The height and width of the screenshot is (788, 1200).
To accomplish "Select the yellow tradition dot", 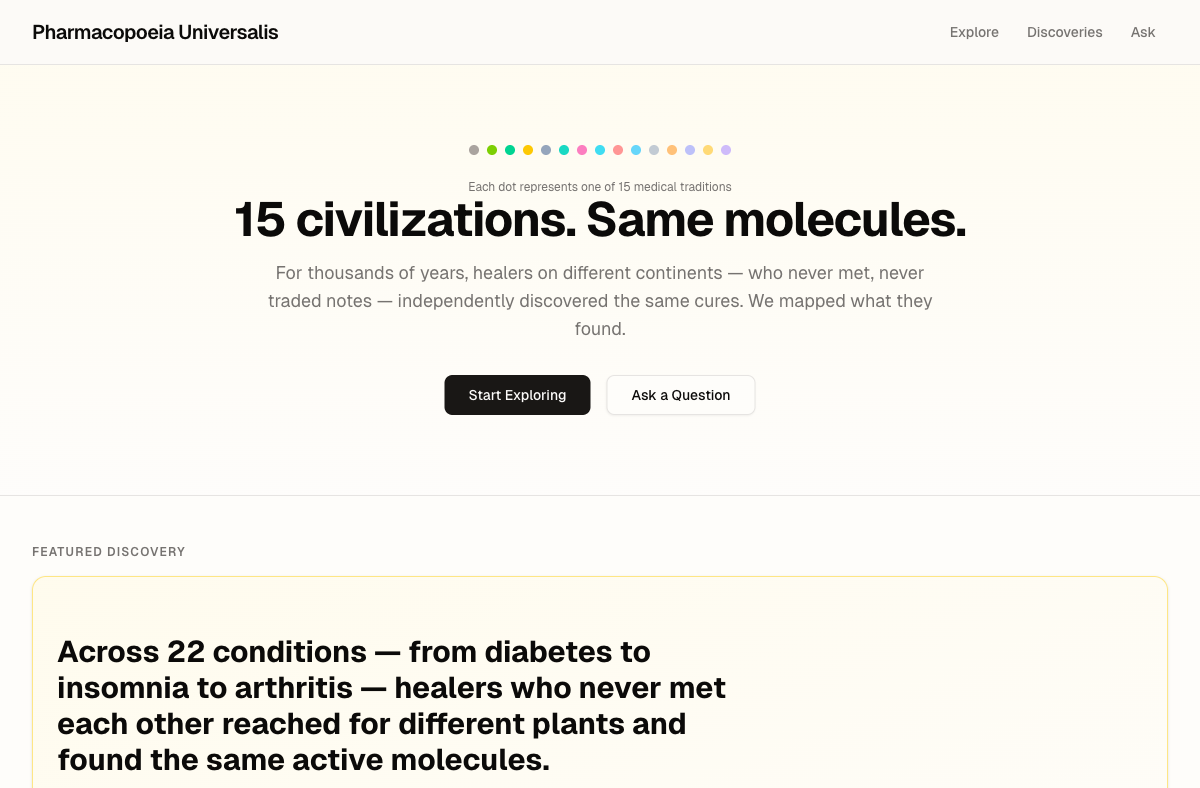I will point(527,150).
